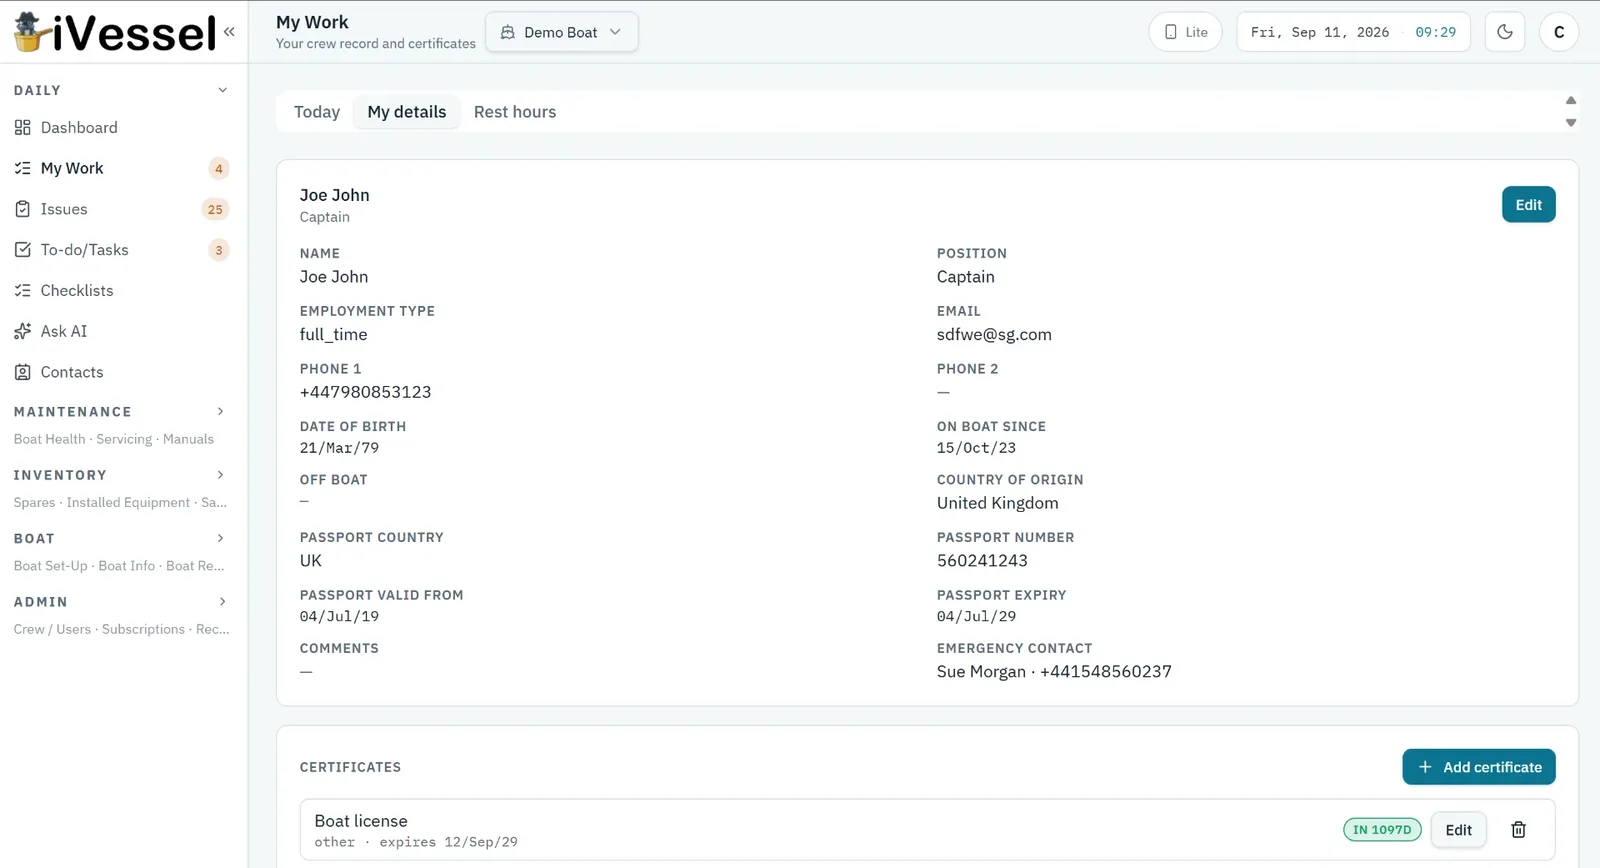Click the My Work list icon

coord(23,168)
